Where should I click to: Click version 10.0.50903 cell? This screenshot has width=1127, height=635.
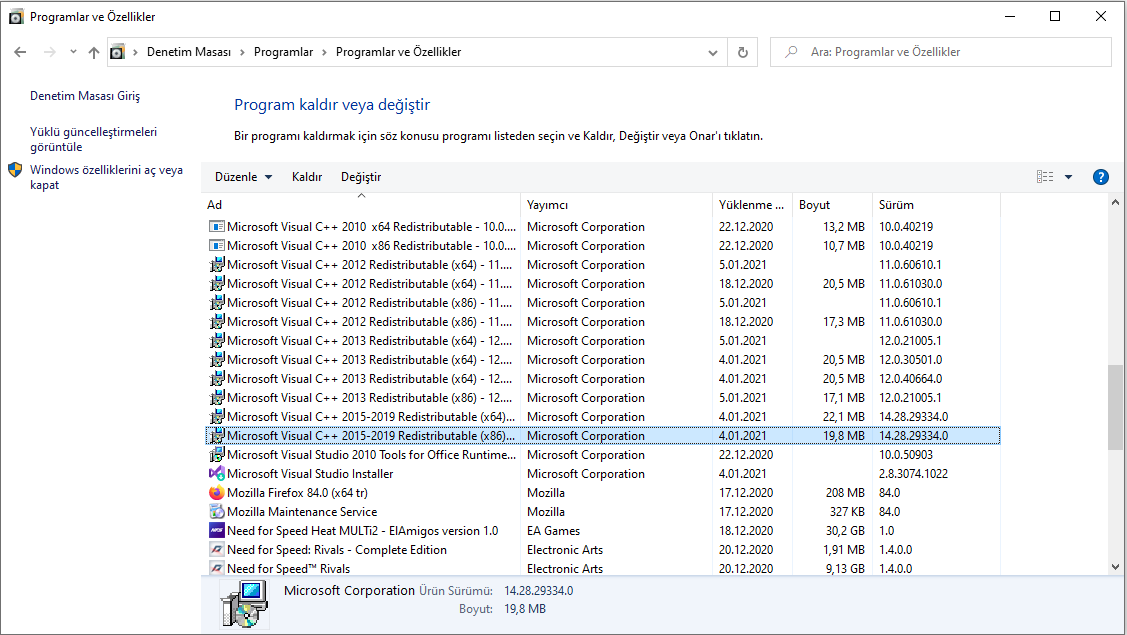905,454
